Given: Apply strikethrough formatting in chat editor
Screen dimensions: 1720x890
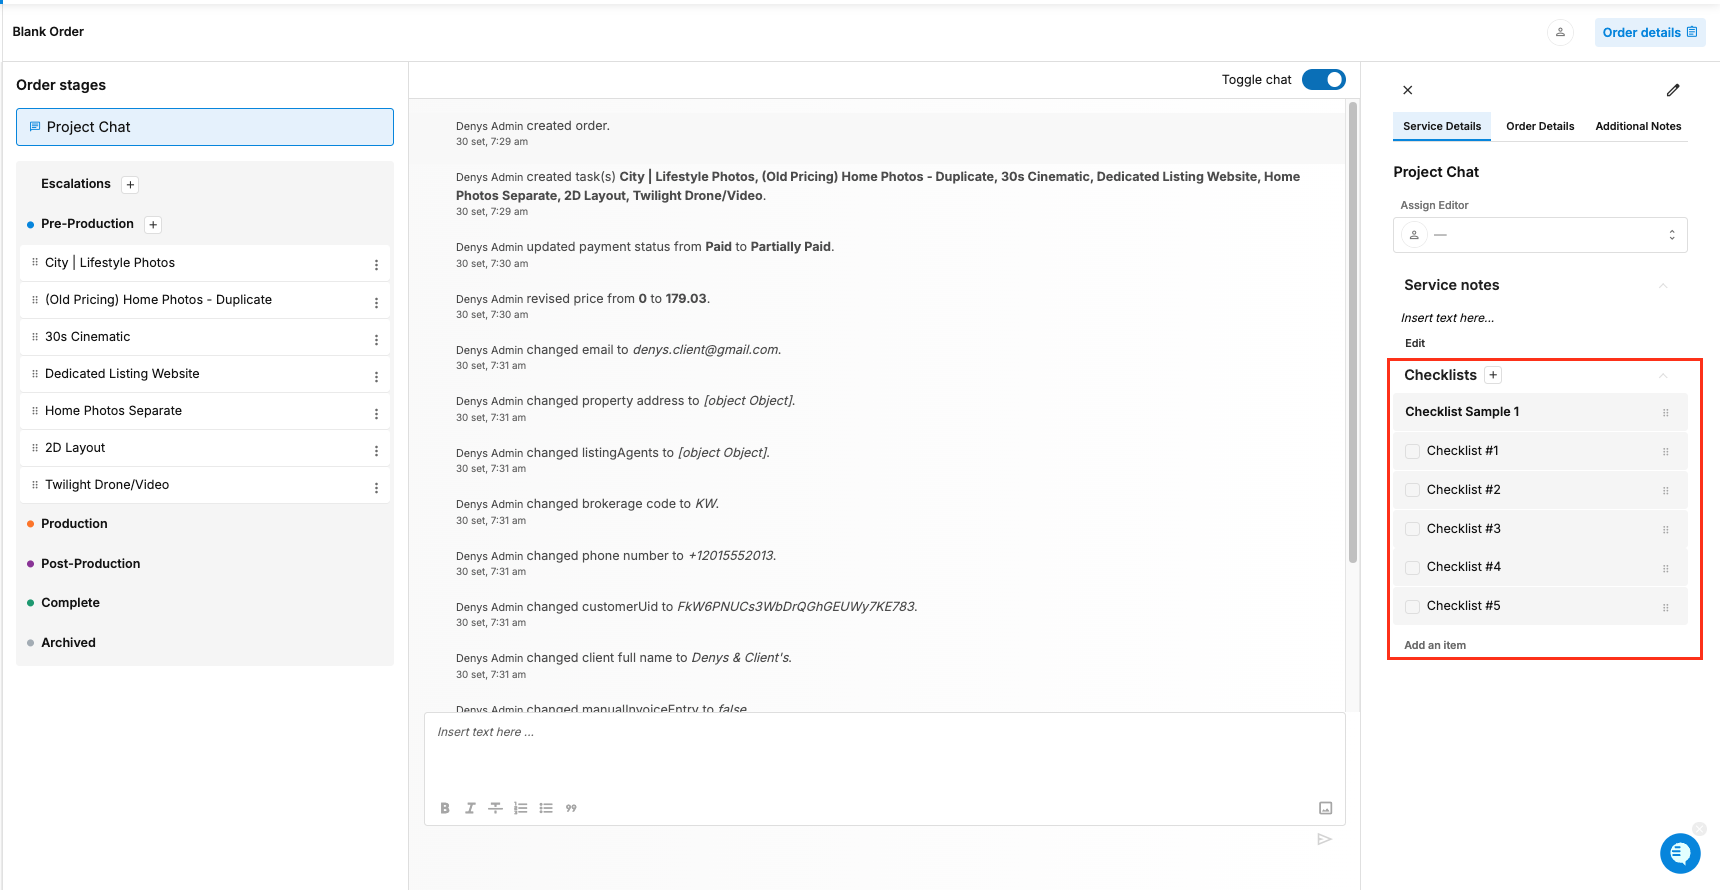Looking at the screenshot, I should 495,808.
